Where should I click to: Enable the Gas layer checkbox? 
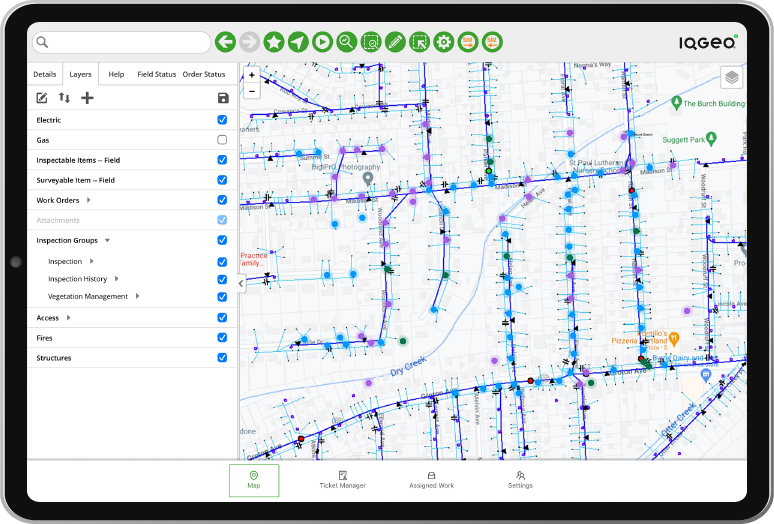click(x=222, y=140)
